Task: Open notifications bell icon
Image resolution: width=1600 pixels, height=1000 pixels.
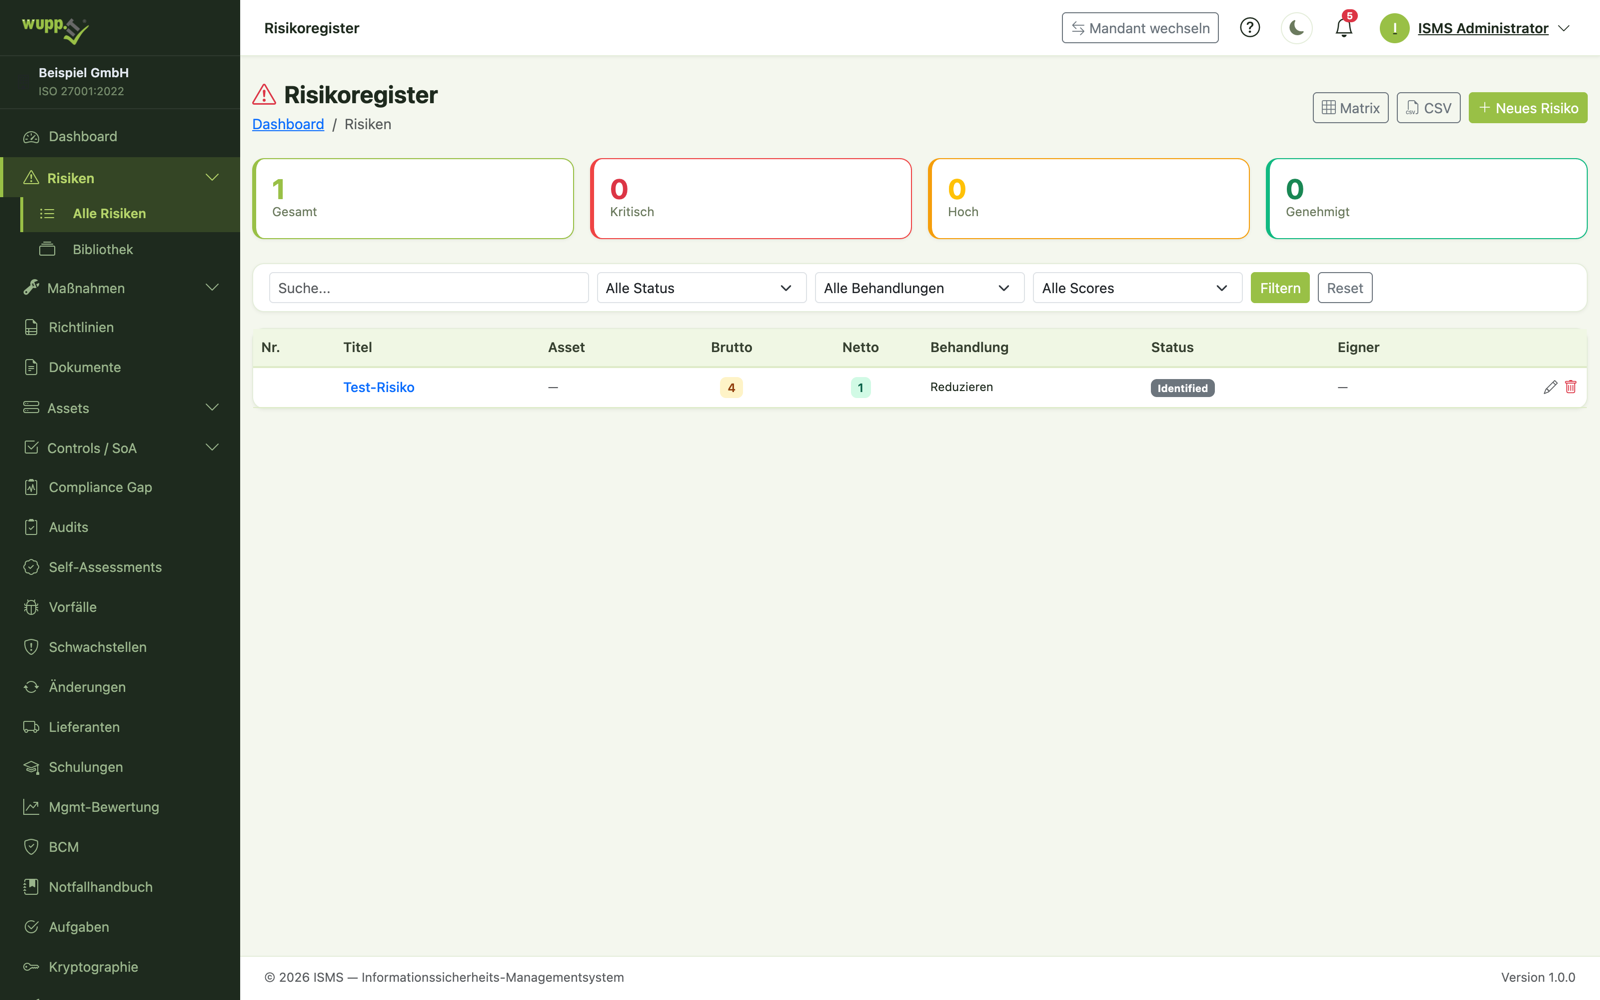Action: 1344,28
